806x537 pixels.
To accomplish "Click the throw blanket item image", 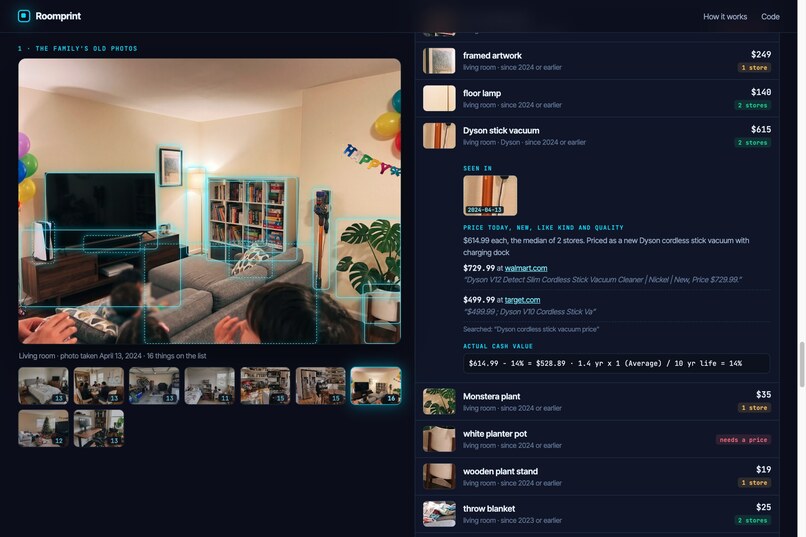I will click(439, 514).
